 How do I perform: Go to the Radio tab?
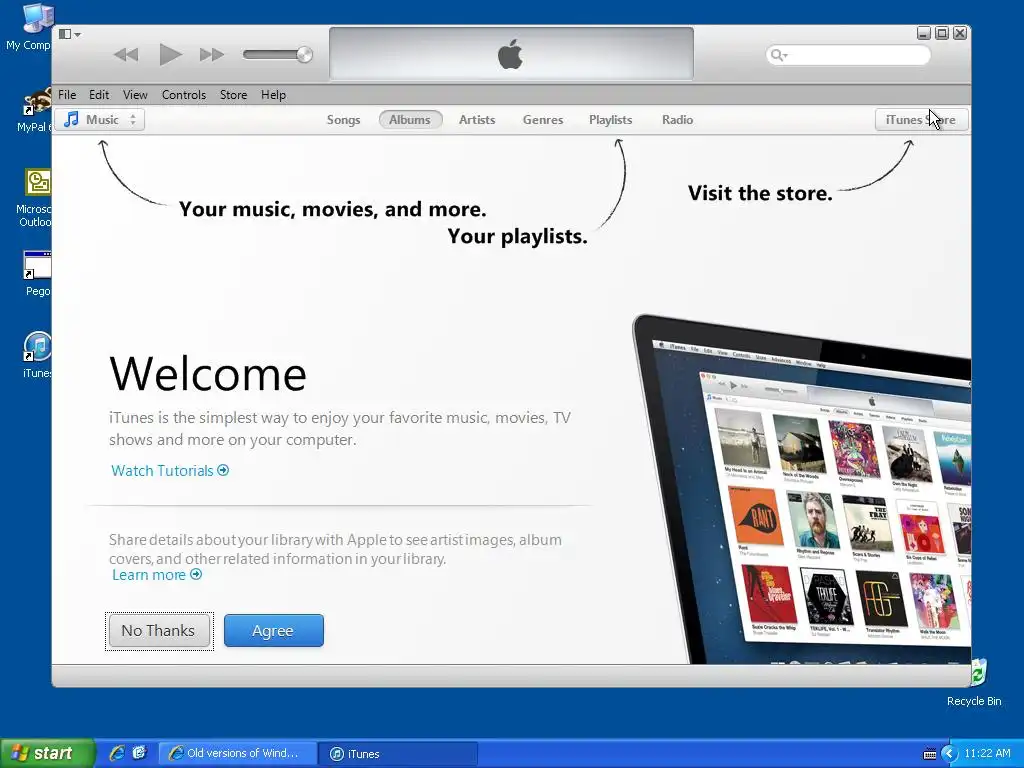677,120
